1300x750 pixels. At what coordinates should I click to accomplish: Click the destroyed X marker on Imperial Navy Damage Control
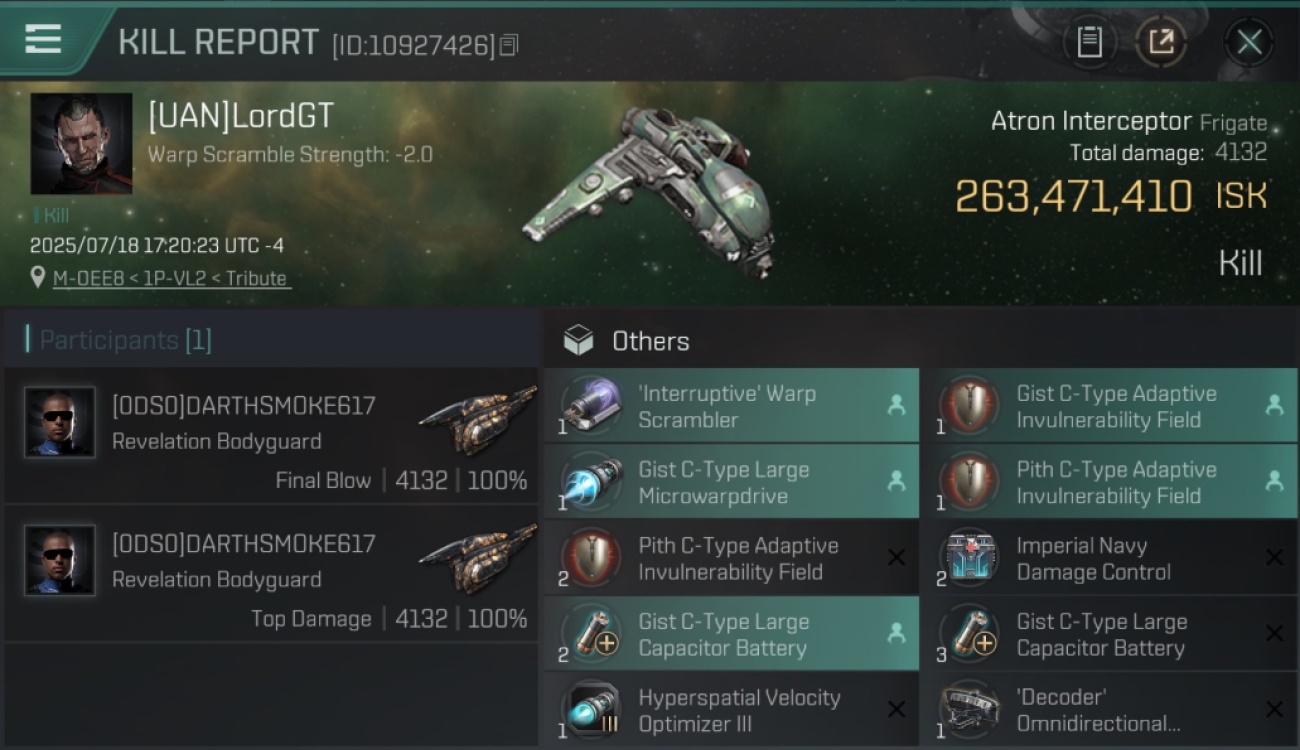tap(1273, 558)
